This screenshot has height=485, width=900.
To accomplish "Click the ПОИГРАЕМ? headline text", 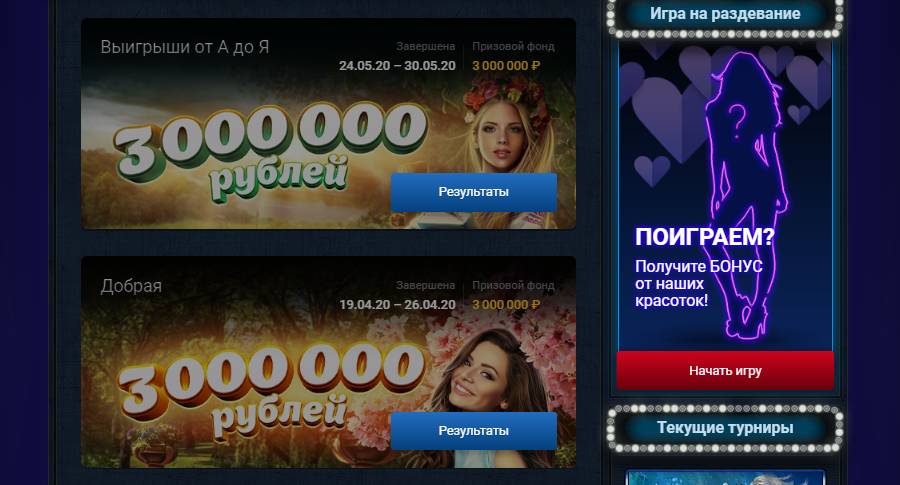I will 704,236.
